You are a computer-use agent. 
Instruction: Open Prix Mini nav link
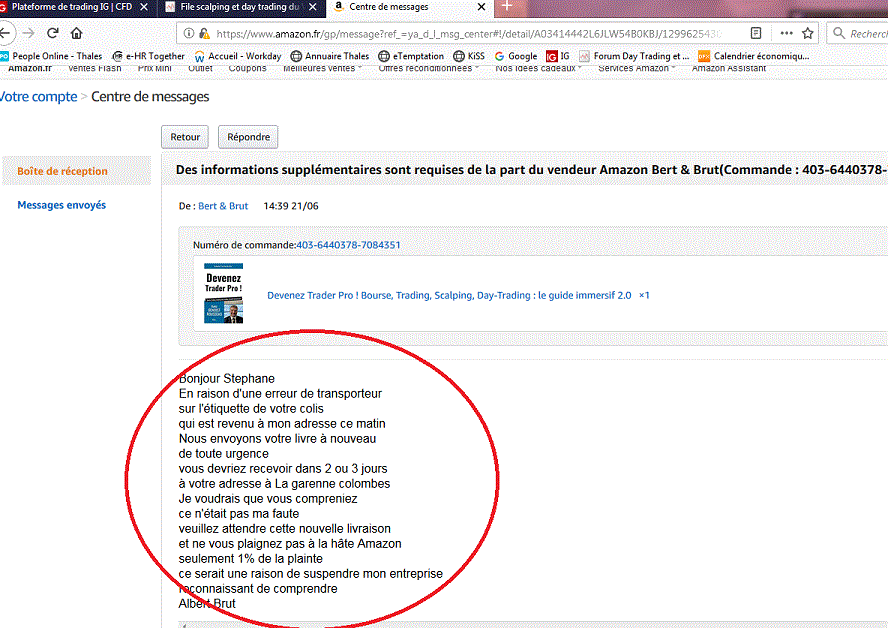[155, 69]
